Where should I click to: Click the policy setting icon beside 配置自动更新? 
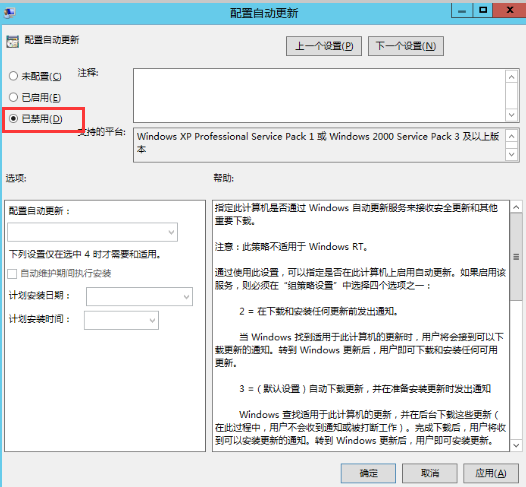pos(12,42)
